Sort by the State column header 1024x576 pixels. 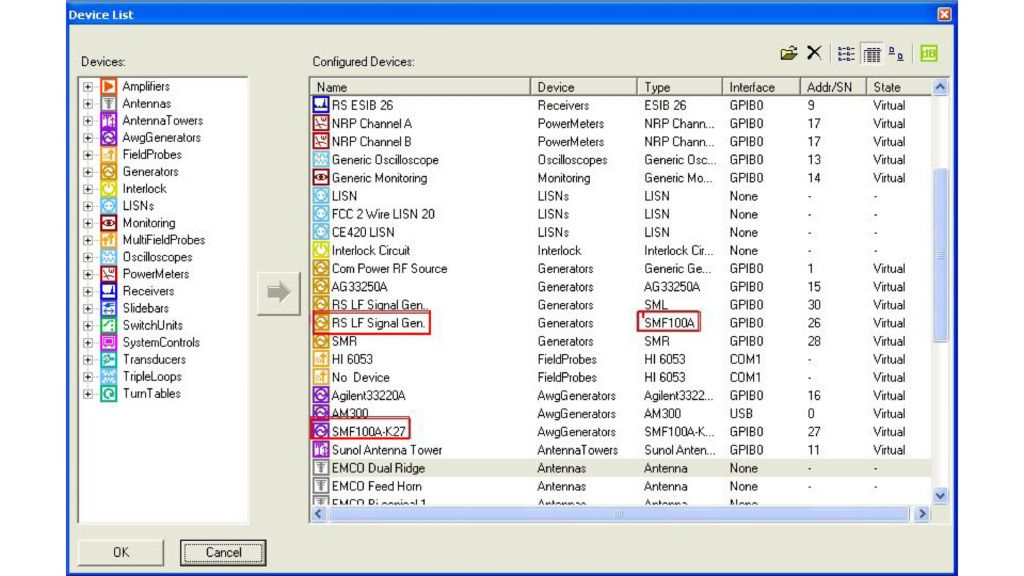(899, 87)
